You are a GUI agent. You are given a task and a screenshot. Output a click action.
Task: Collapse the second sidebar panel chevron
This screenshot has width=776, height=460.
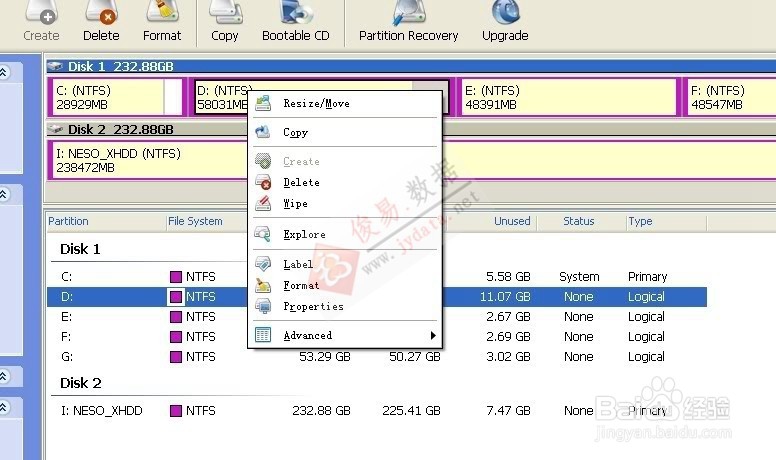(x=3, y=194)
